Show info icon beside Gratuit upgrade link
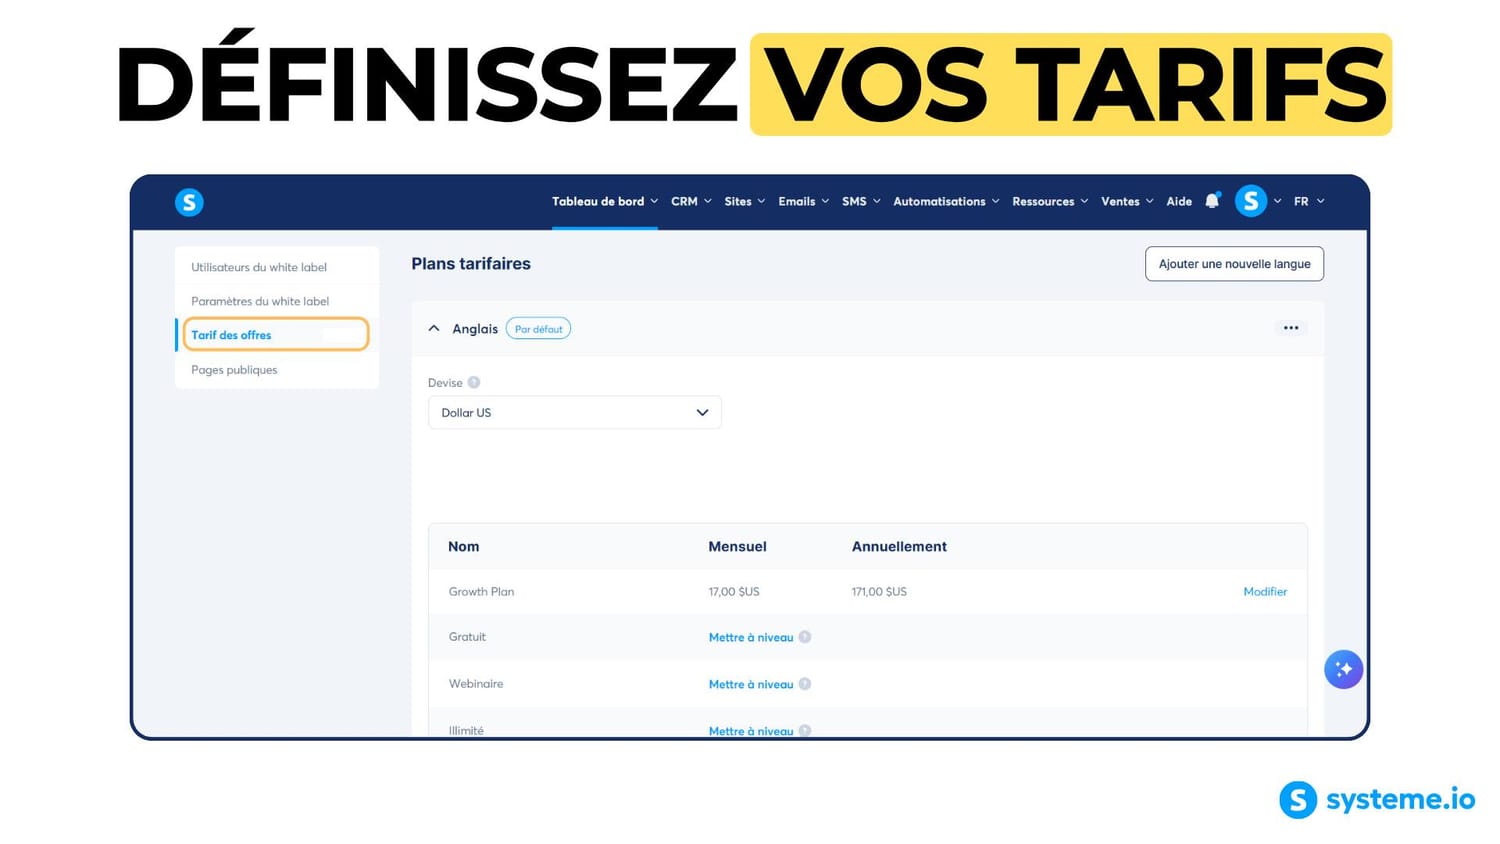The height and width of the screenshot is (844, 1500). 805,637
